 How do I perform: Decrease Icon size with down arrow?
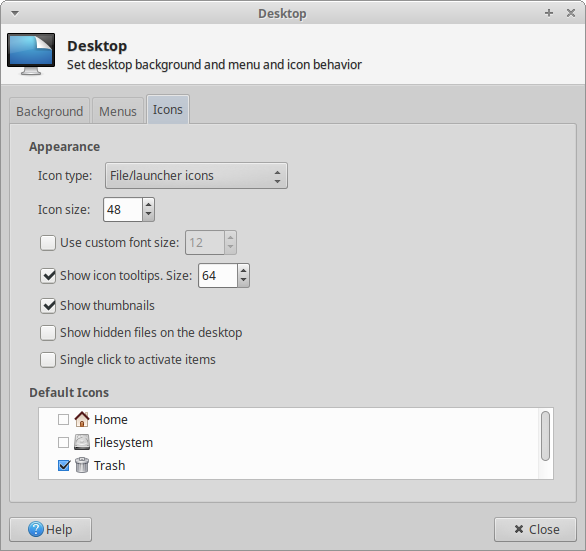coord(148,215)
